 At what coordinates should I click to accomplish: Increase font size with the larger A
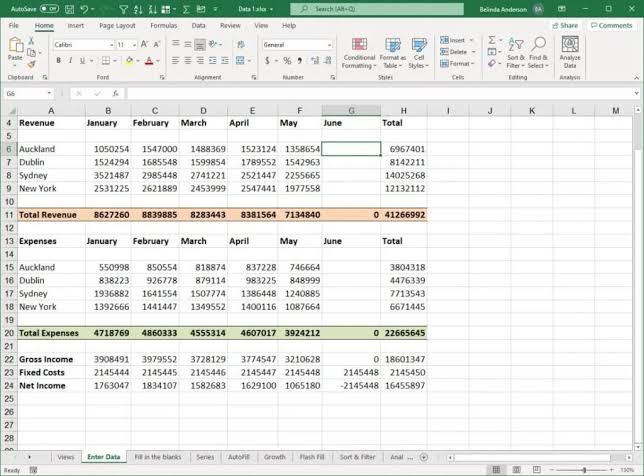pos(144,44)
